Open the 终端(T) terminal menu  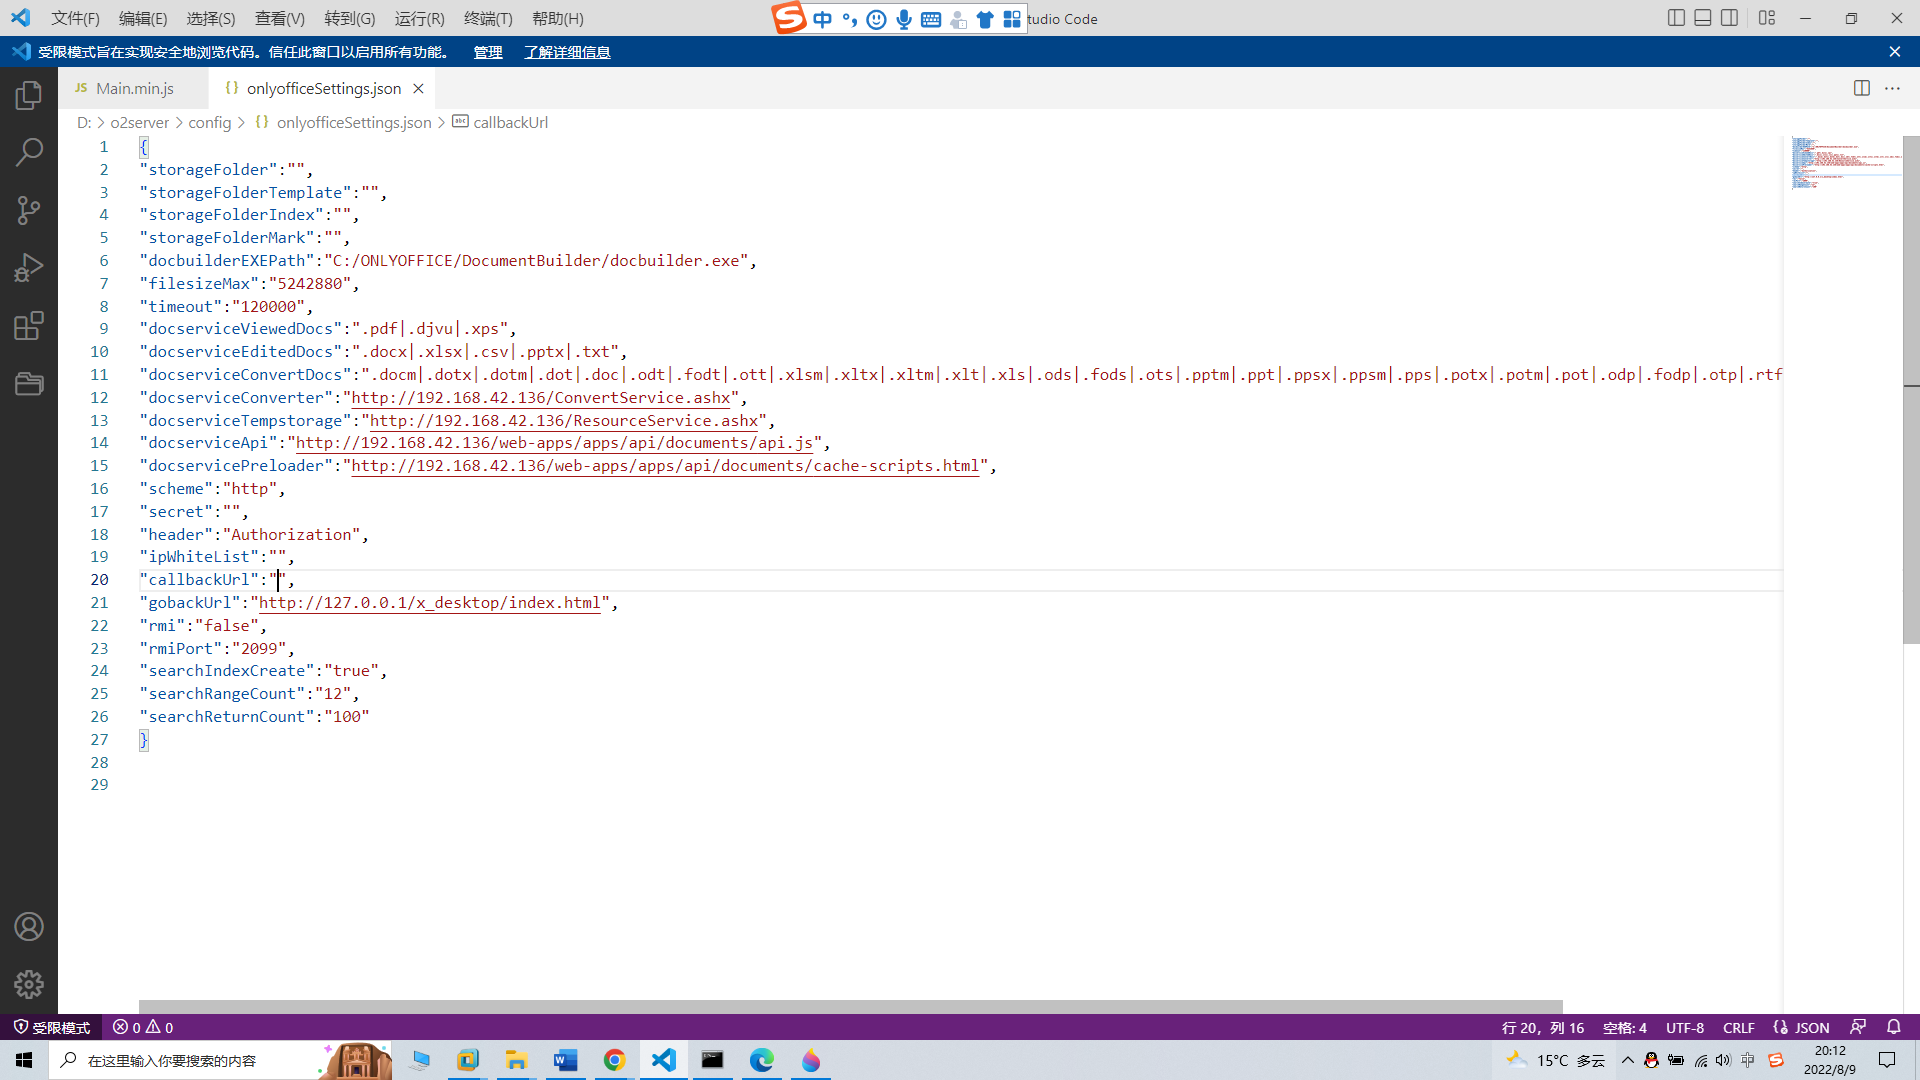(x=488, y=18)
